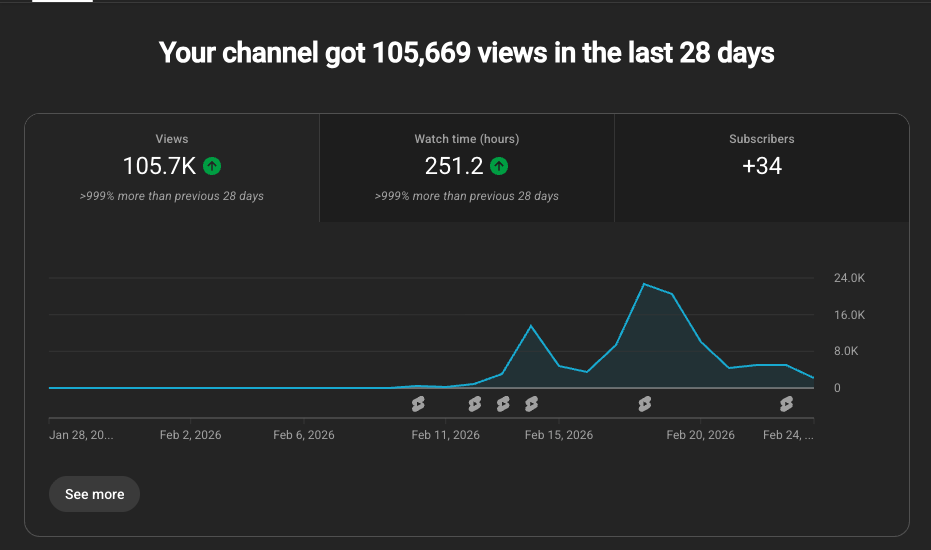The height and width of the screenshot is (550, 931).
Task: Click the 'Feb 11, 2026' date label
Action: [445, 435]
